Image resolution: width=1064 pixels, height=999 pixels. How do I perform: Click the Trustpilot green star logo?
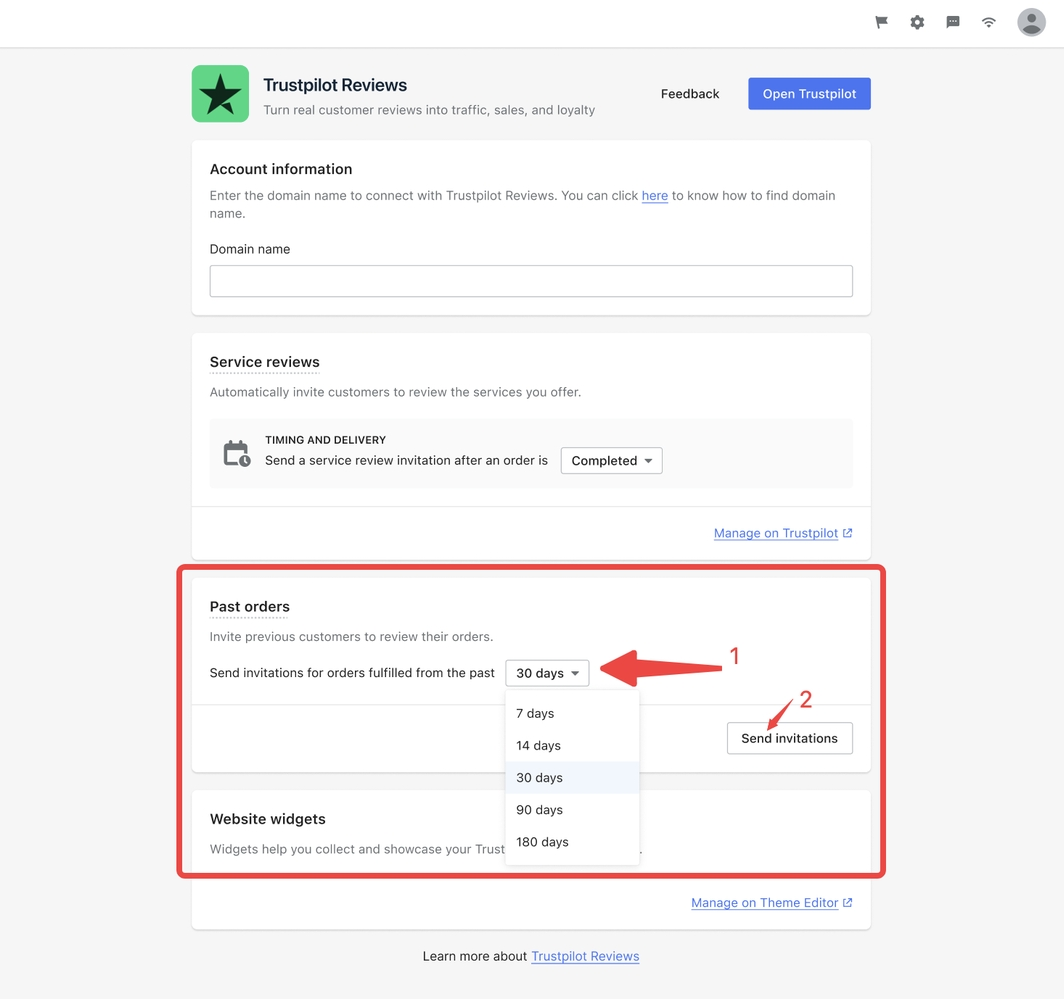coord(221,94)
